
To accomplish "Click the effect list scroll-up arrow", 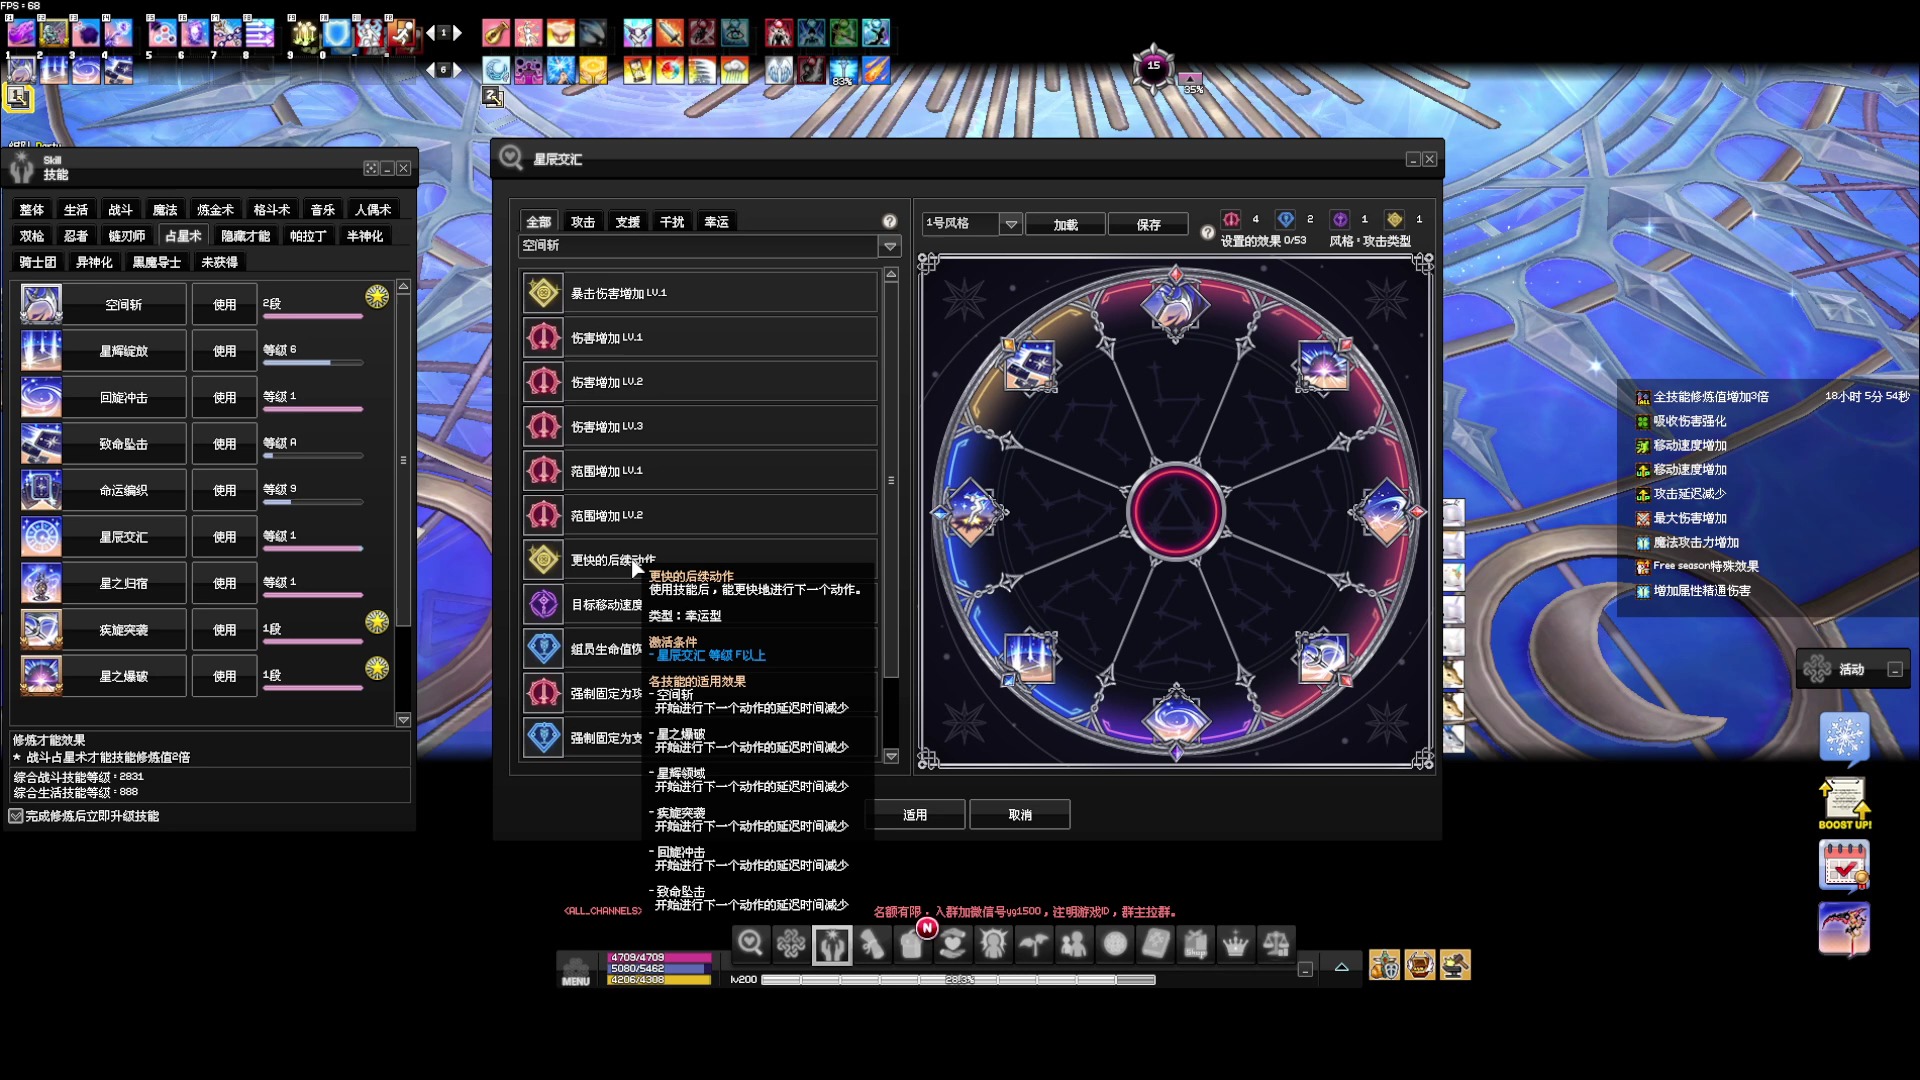I will [x=891, y=274].
